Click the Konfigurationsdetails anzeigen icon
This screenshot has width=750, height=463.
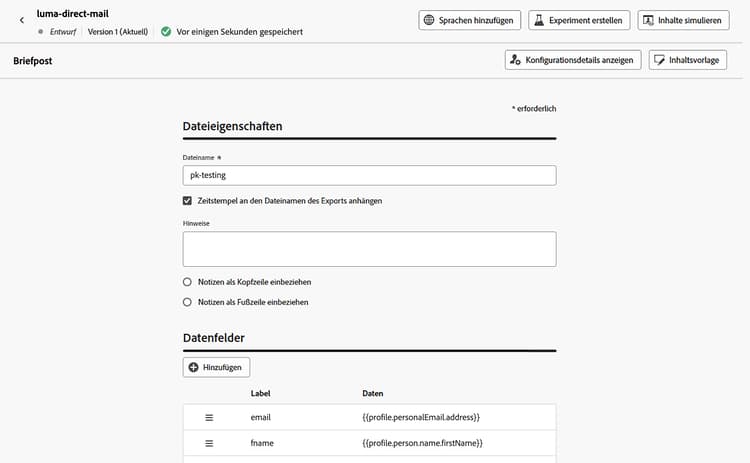point(516,60)
